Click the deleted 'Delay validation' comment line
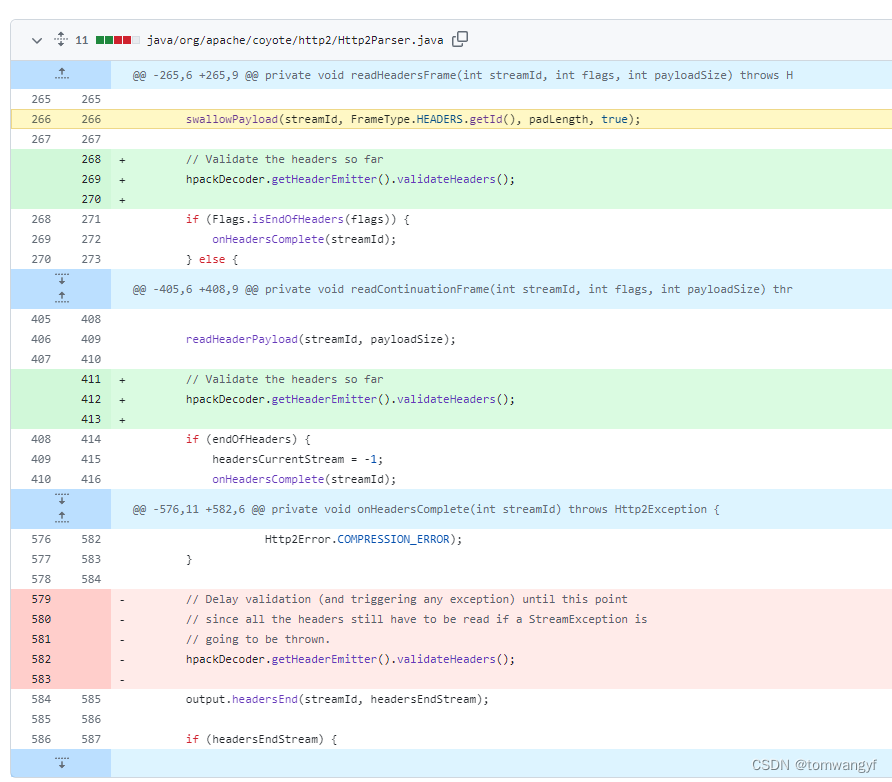This screenshot has width=892, height=782. click(406, 599)
